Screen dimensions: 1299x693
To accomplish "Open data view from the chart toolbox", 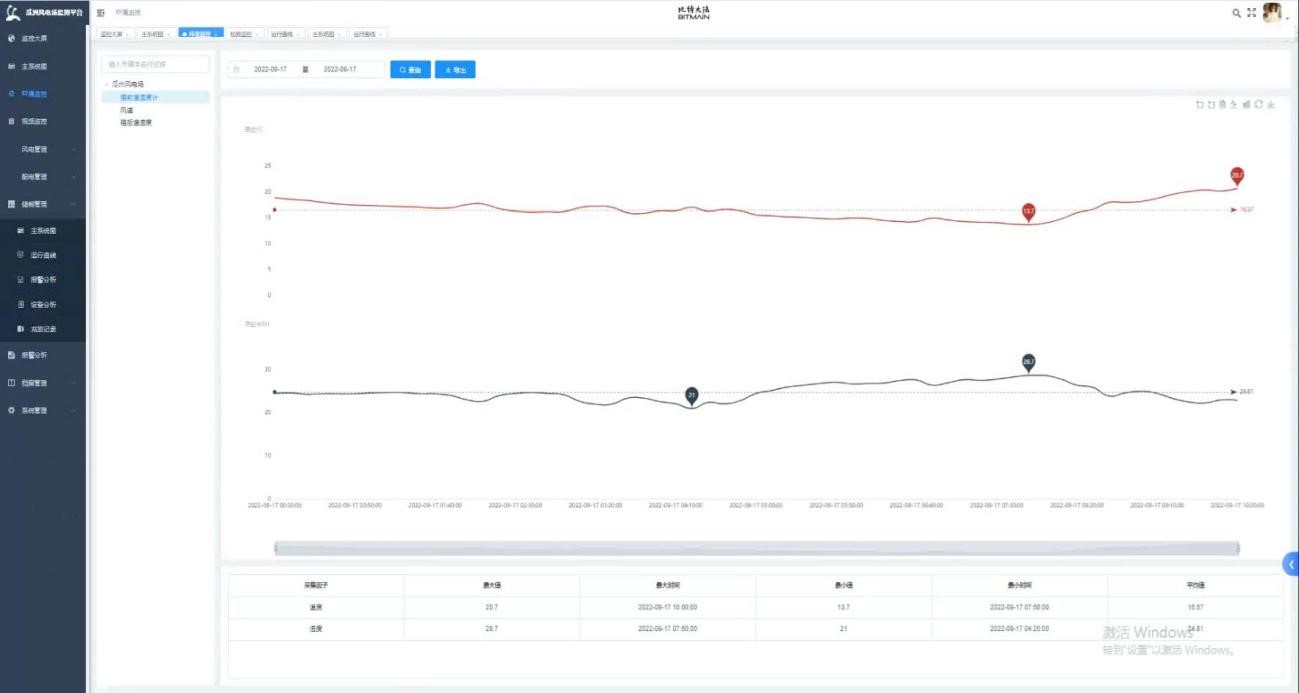I will (x=1223, y=104).
